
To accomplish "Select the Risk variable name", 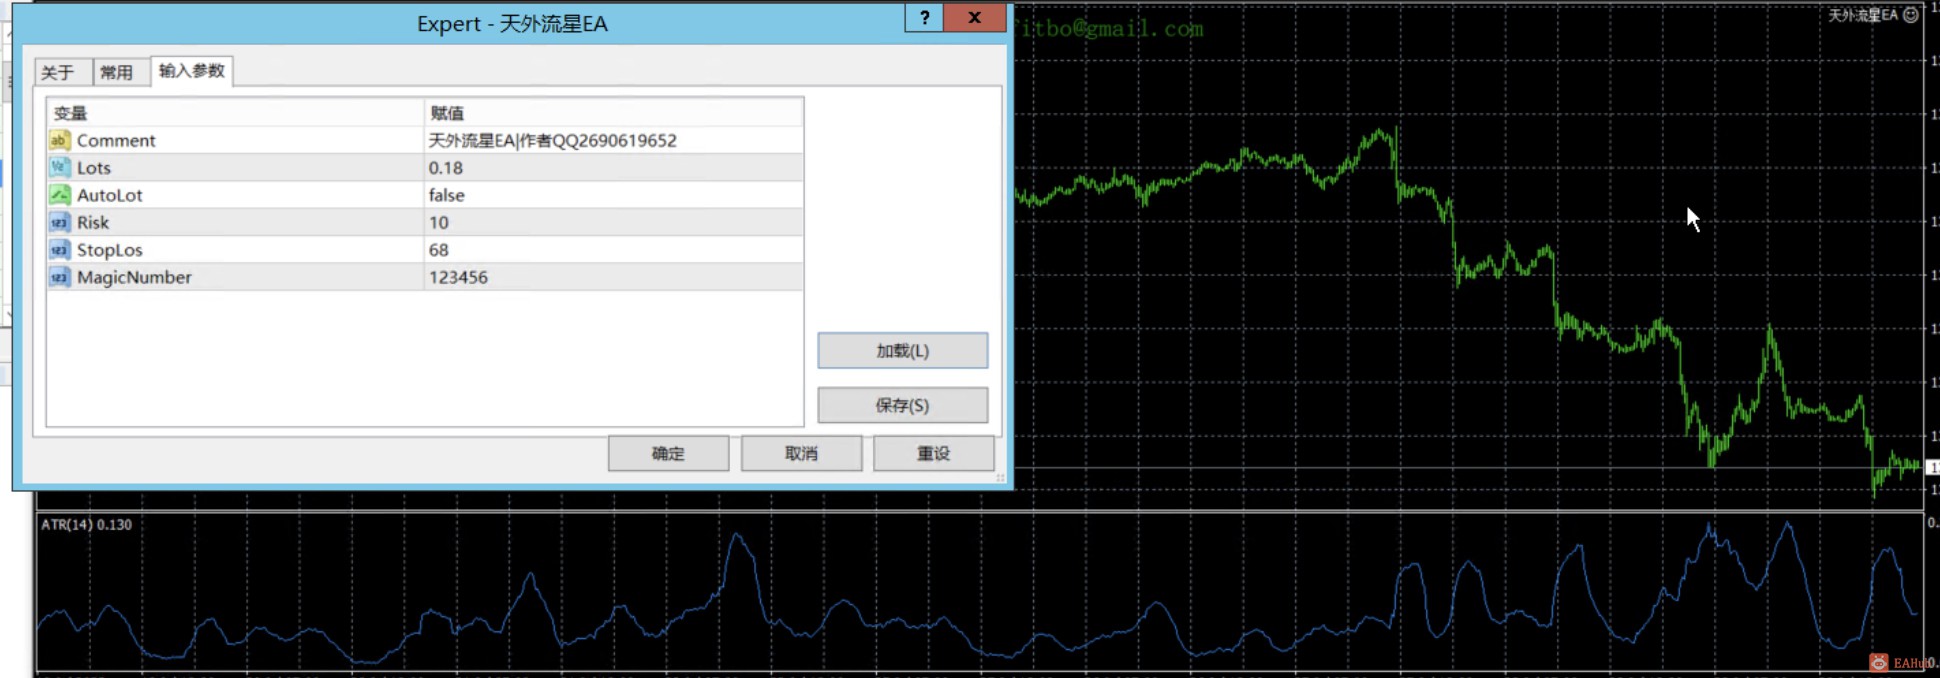I will point(93,222).
